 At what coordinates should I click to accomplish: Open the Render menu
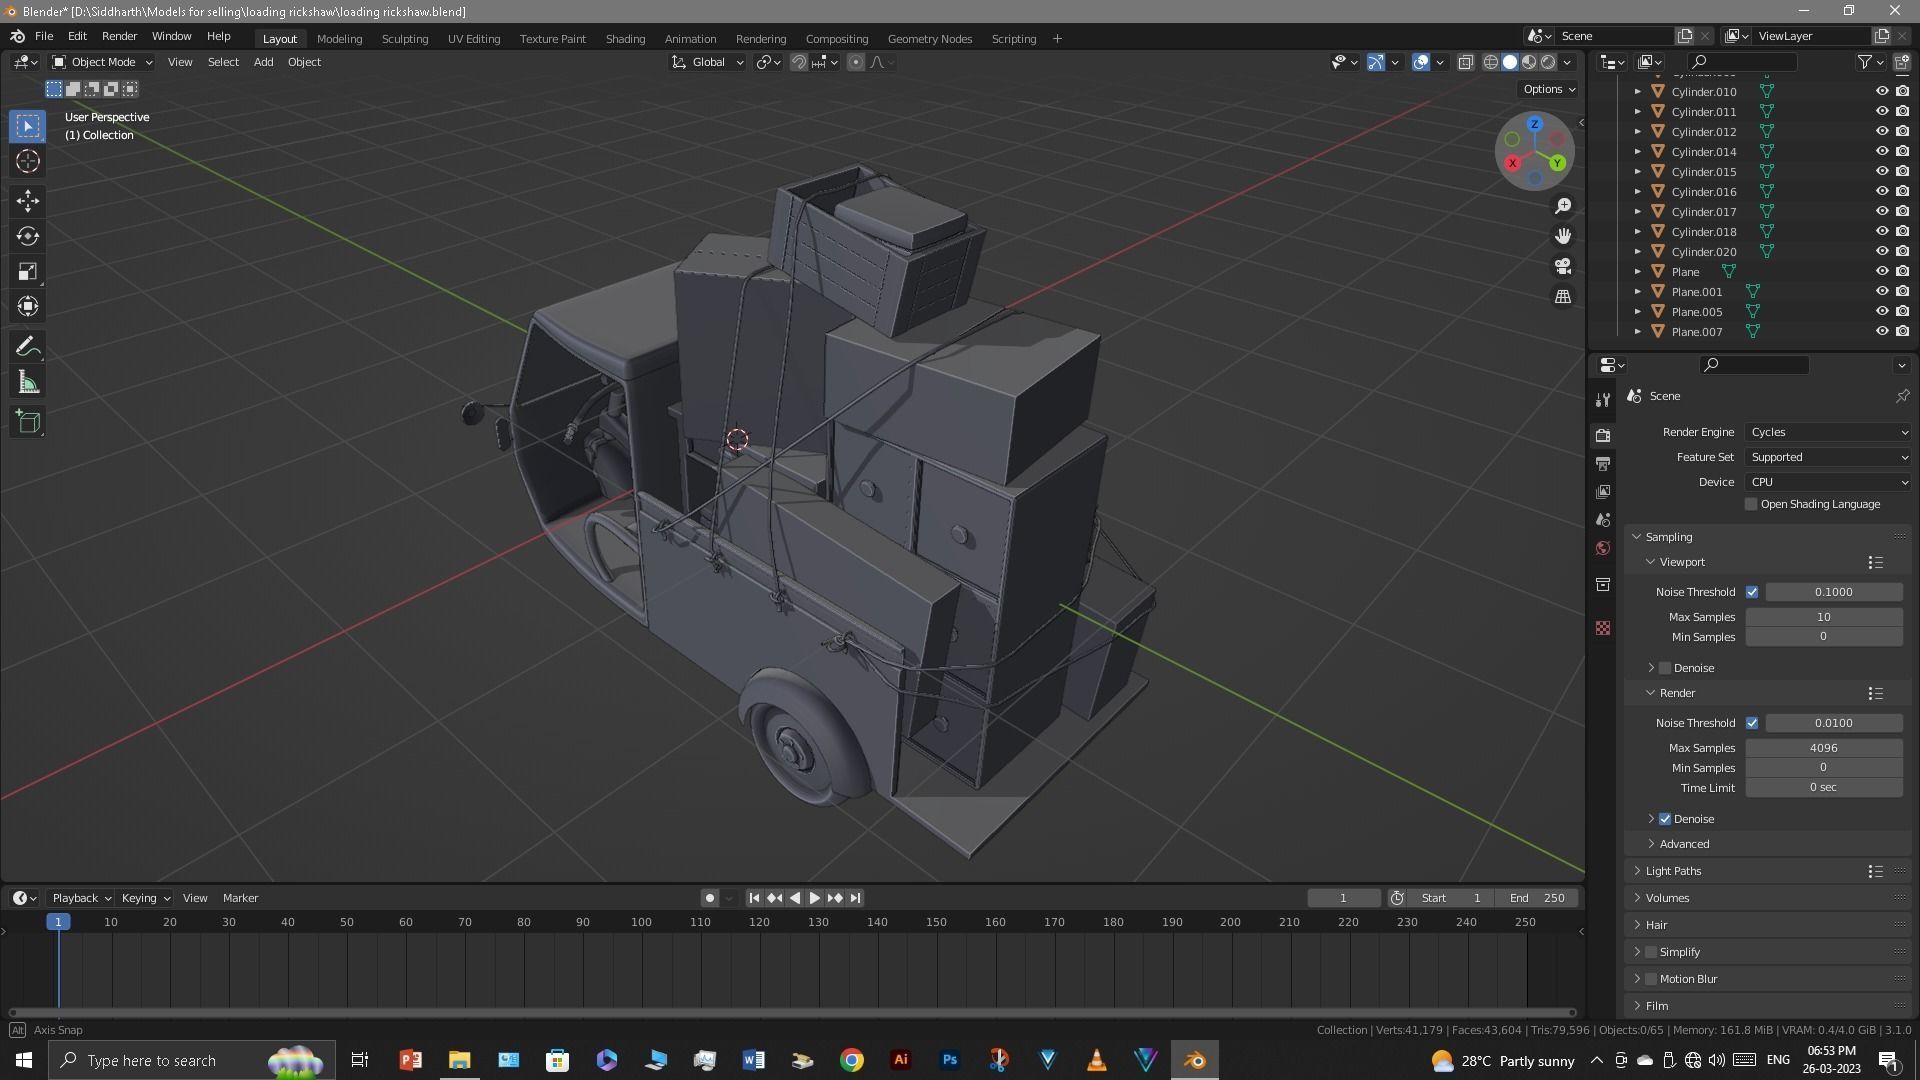pyautogui.click(x=119, y=36)
